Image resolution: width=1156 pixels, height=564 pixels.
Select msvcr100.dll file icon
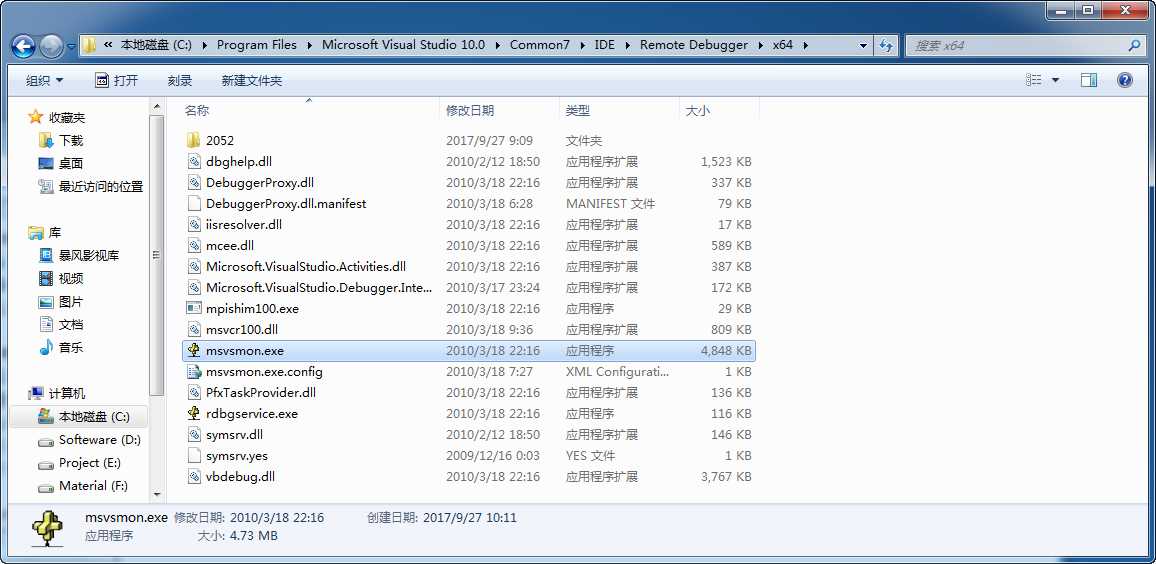(193, 330)
